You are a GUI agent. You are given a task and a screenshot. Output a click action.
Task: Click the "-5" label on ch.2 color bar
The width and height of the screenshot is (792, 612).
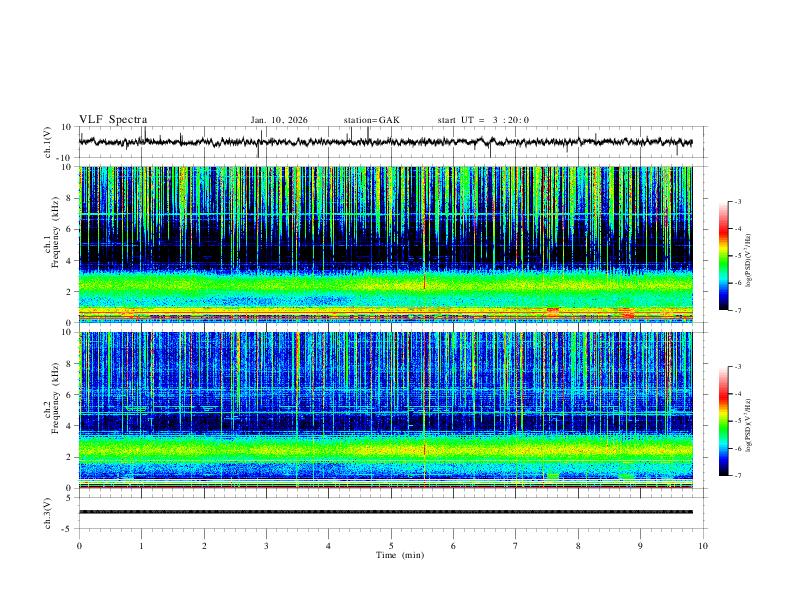coord(737,421)
